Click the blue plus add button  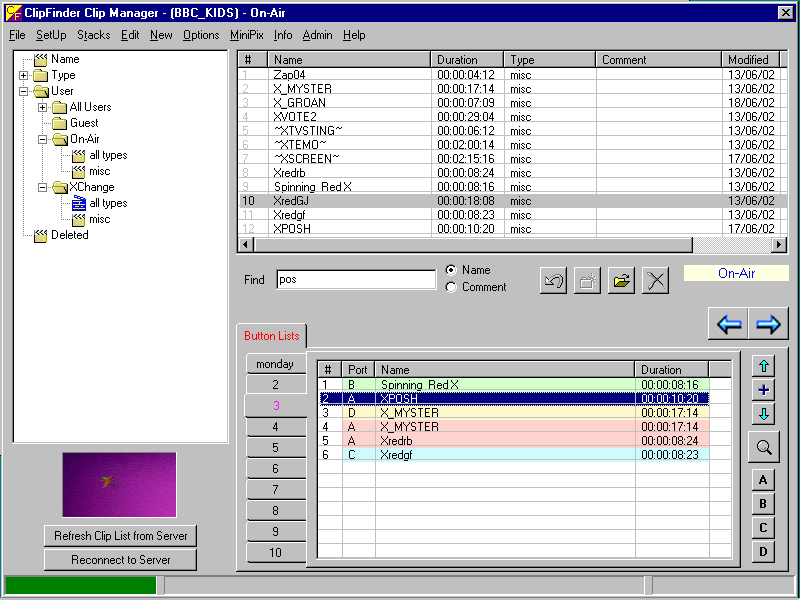(763, 390)
